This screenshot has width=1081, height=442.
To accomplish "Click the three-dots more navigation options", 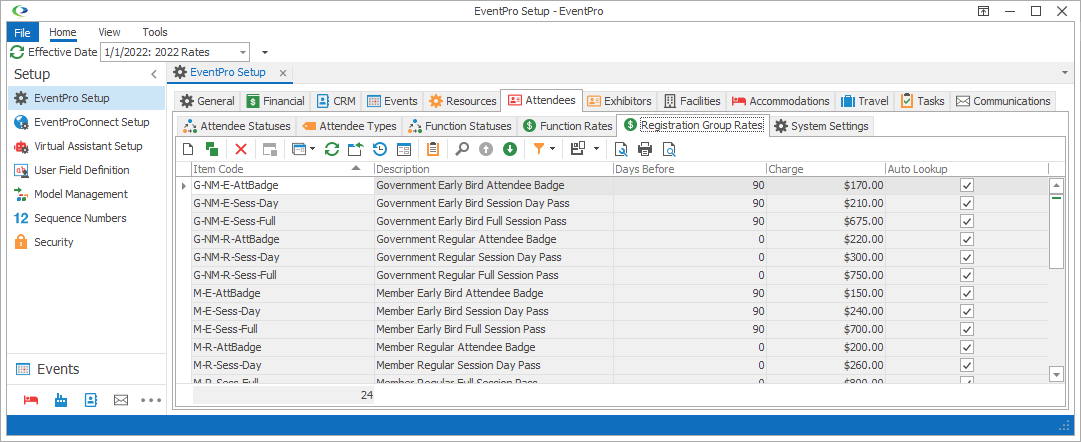I will 150,400.
